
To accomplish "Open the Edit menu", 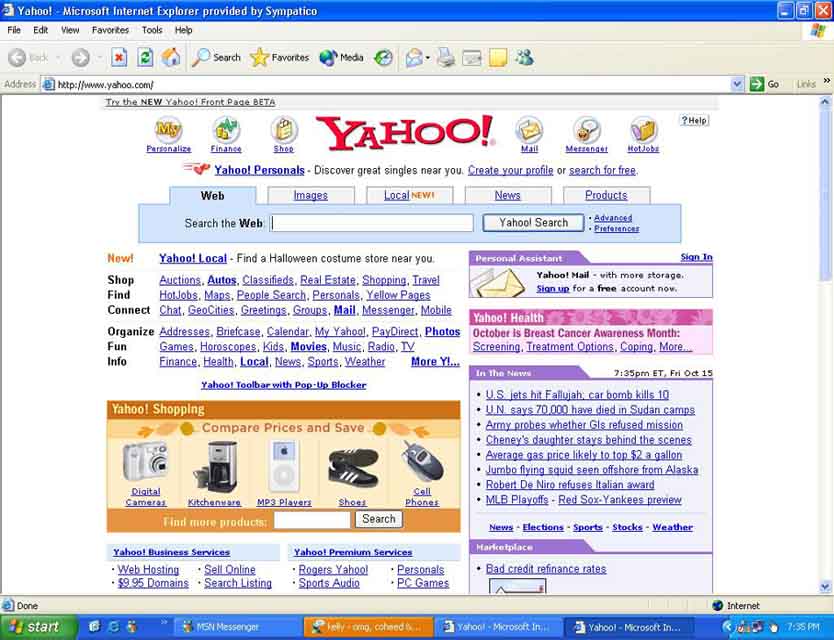I will [x=40, y=30].
